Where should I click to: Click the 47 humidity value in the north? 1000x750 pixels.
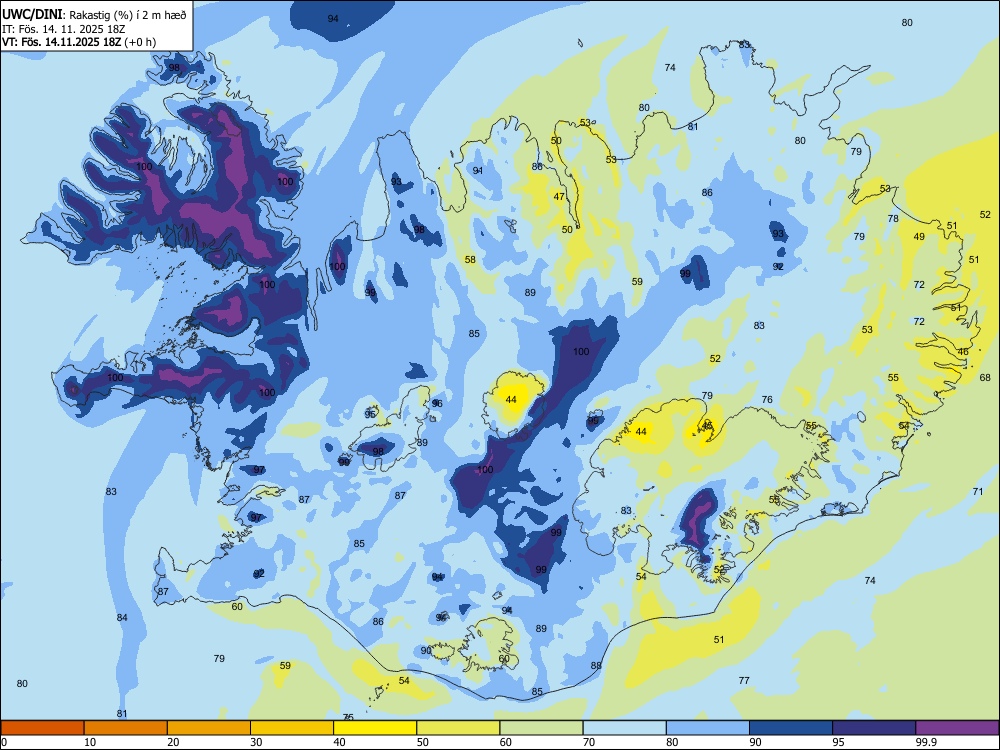tap(559, 196)
